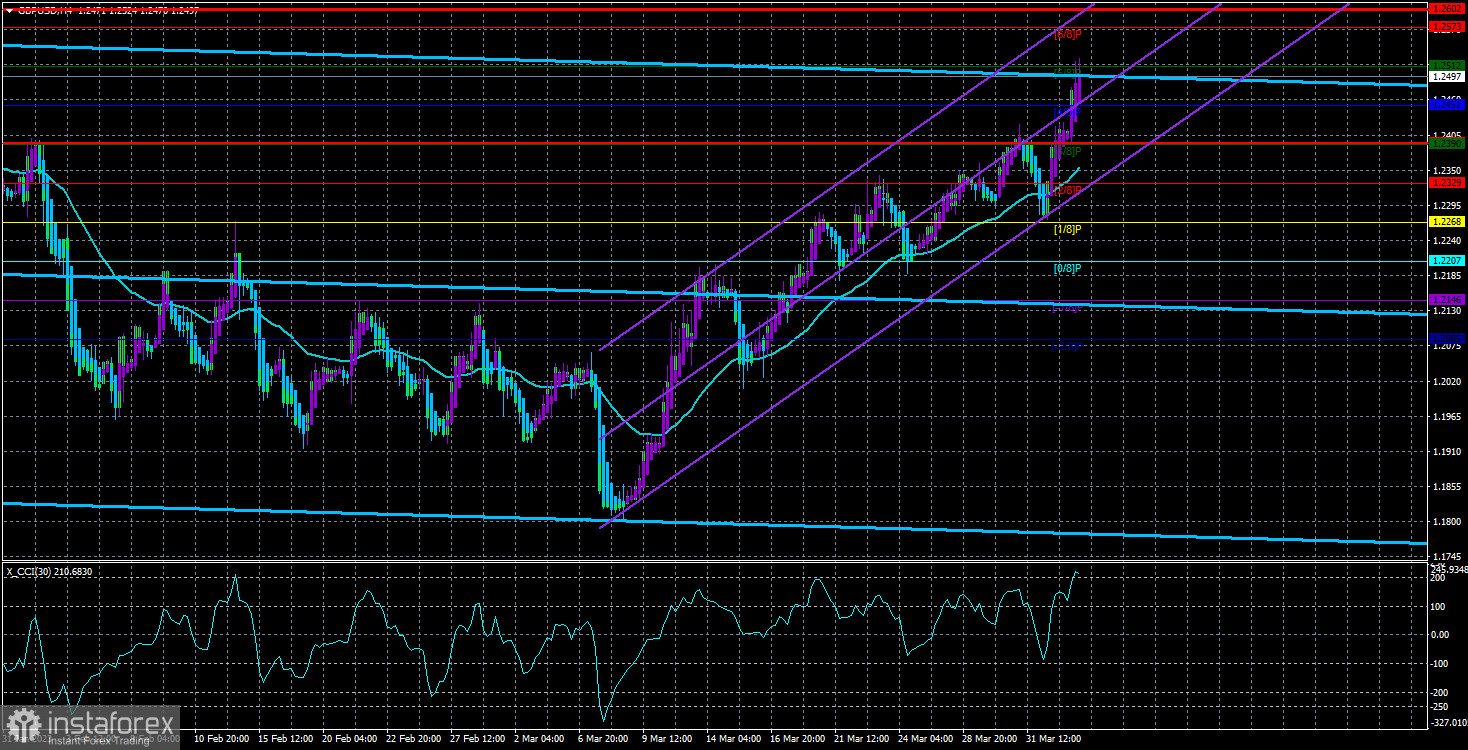Viewport: 1468px width, 750px height.
Task: Click the 1.2295 price axis value
Action: [x=1445, y=205]
